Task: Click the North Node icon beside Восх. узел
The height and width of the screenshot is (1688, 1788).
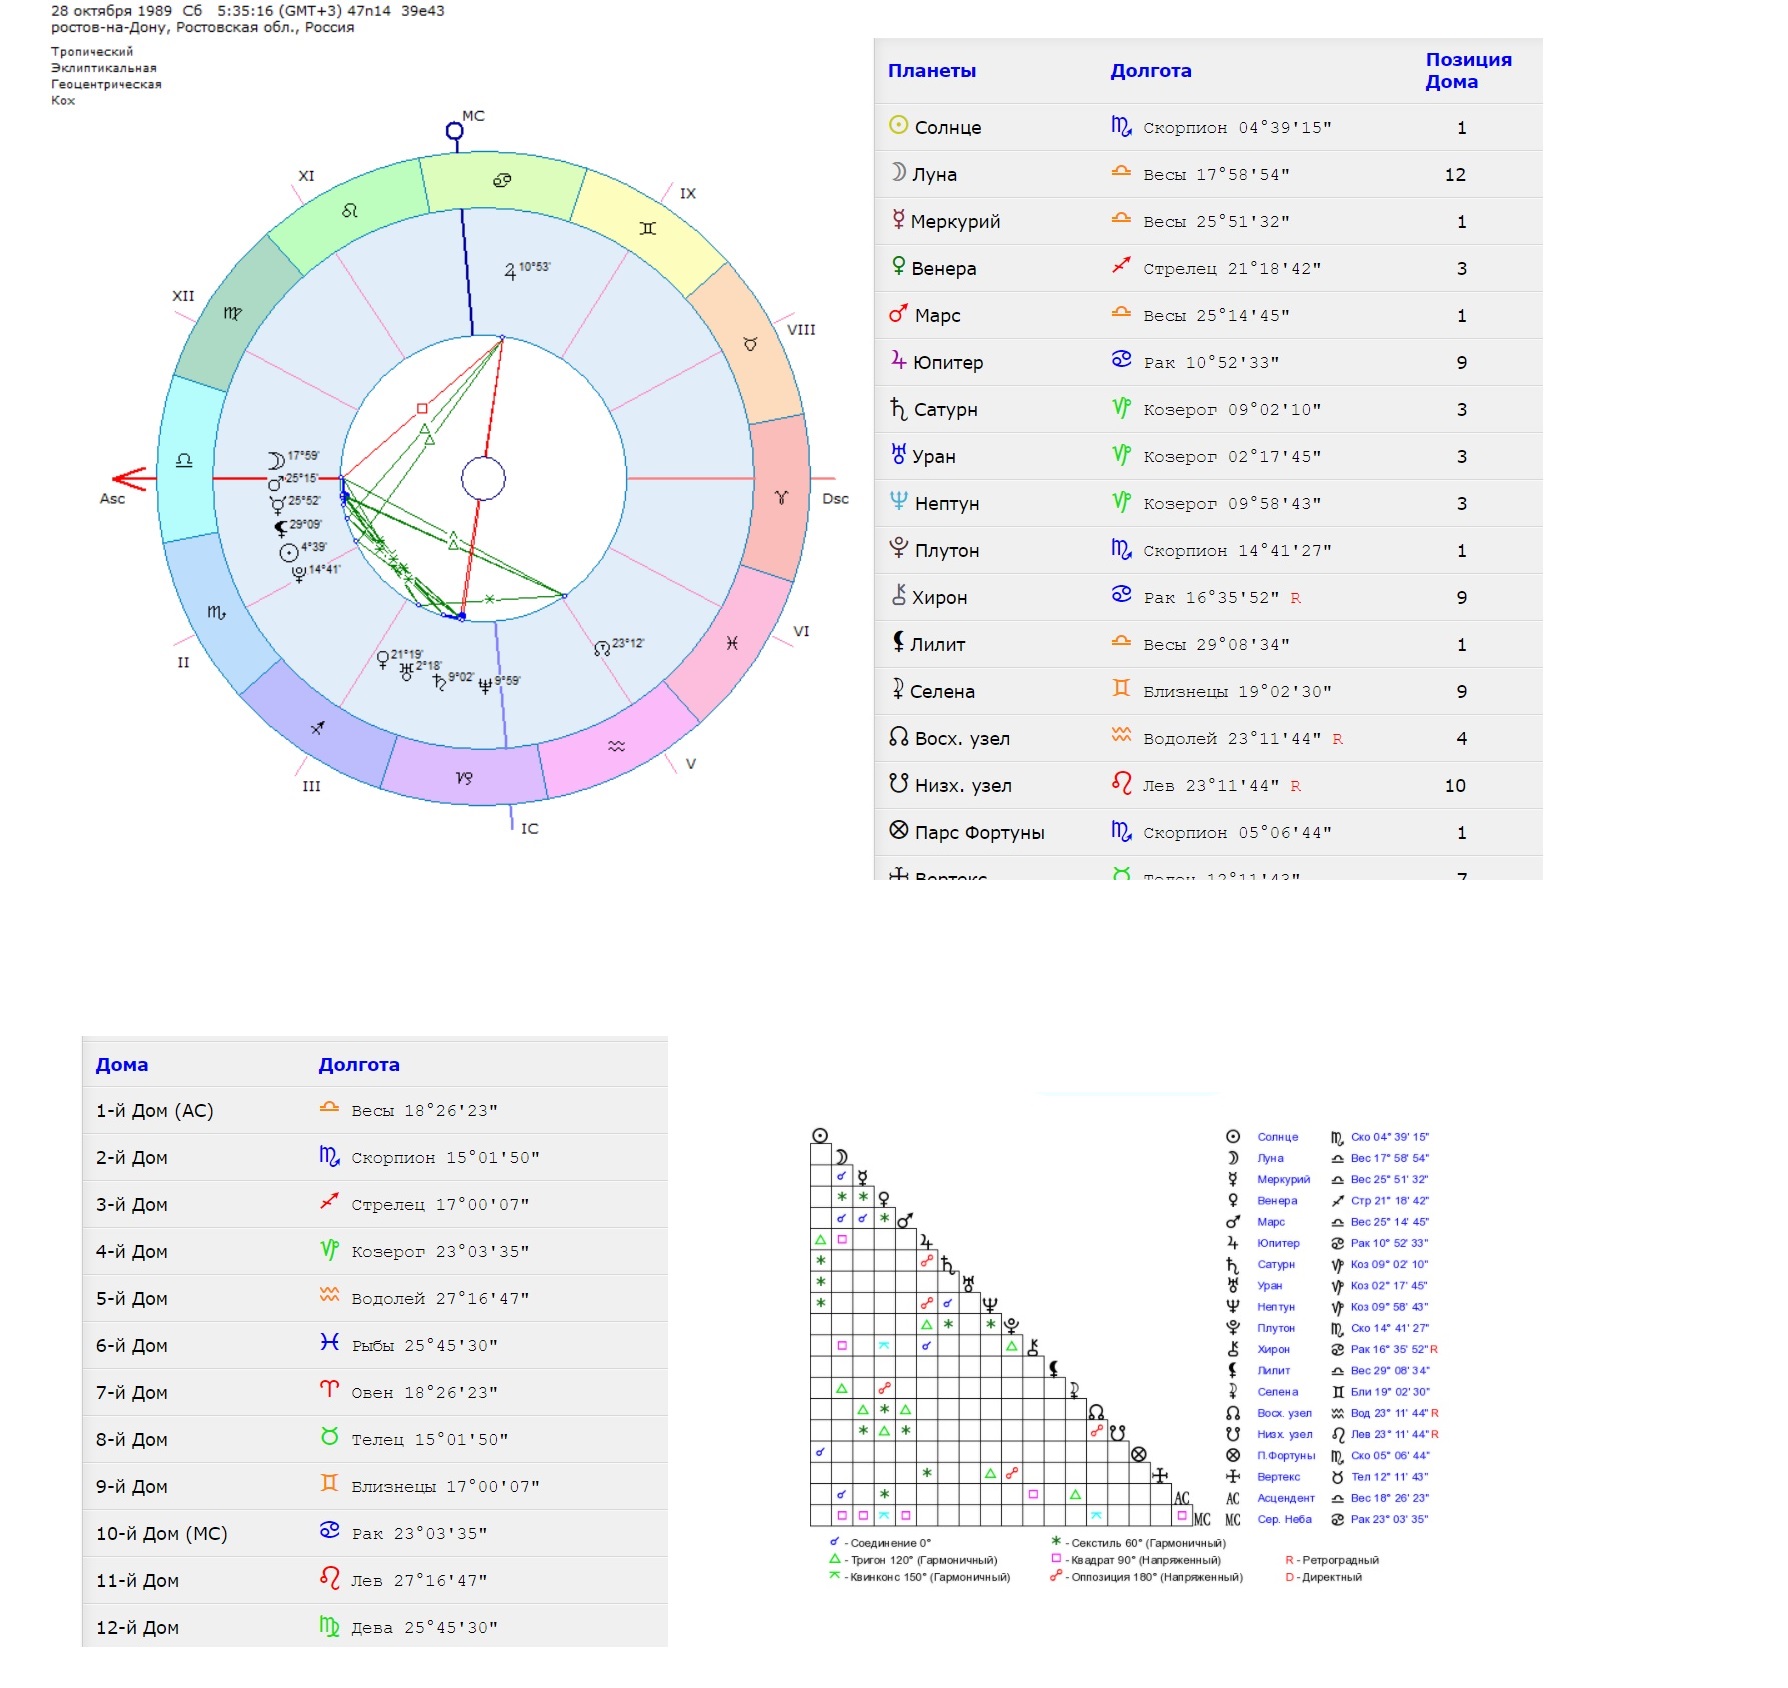Action: [x=898, y=737]
